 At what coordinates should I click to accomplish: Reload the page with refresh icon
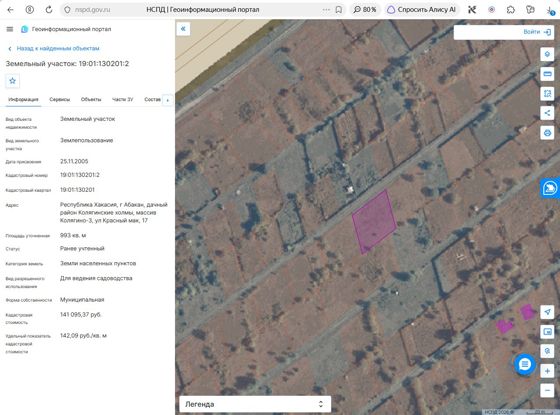[49, 10]
